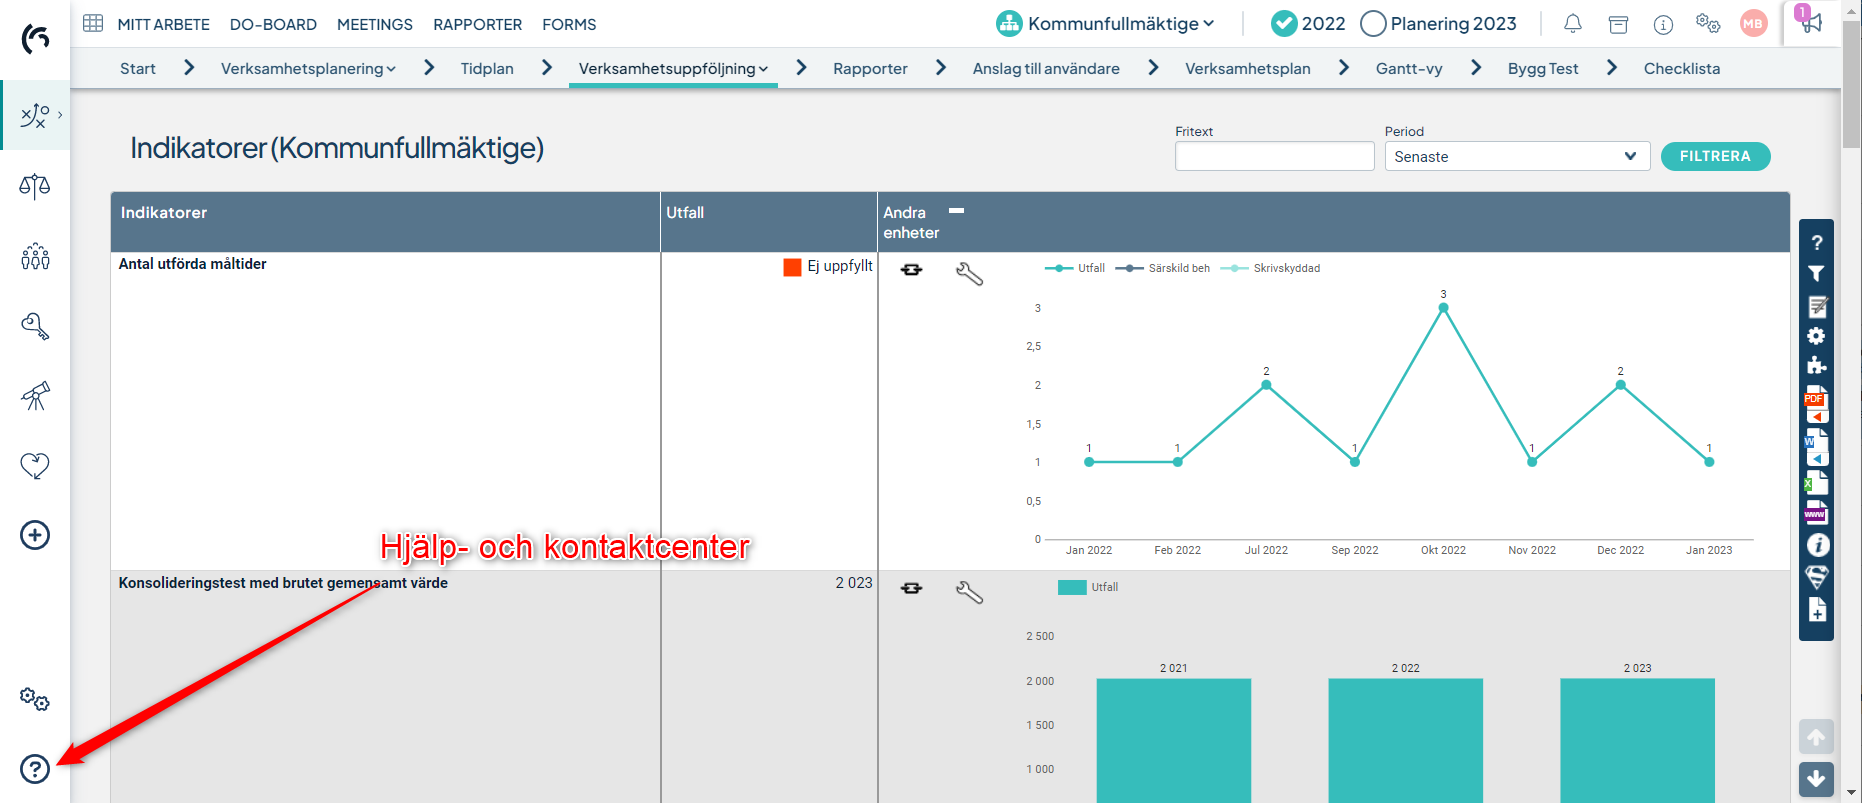The width and height of the screenshot is (1862, 803).
Task: Click wrench icon for Konsolideringstest row
Action: coord(969,592)
